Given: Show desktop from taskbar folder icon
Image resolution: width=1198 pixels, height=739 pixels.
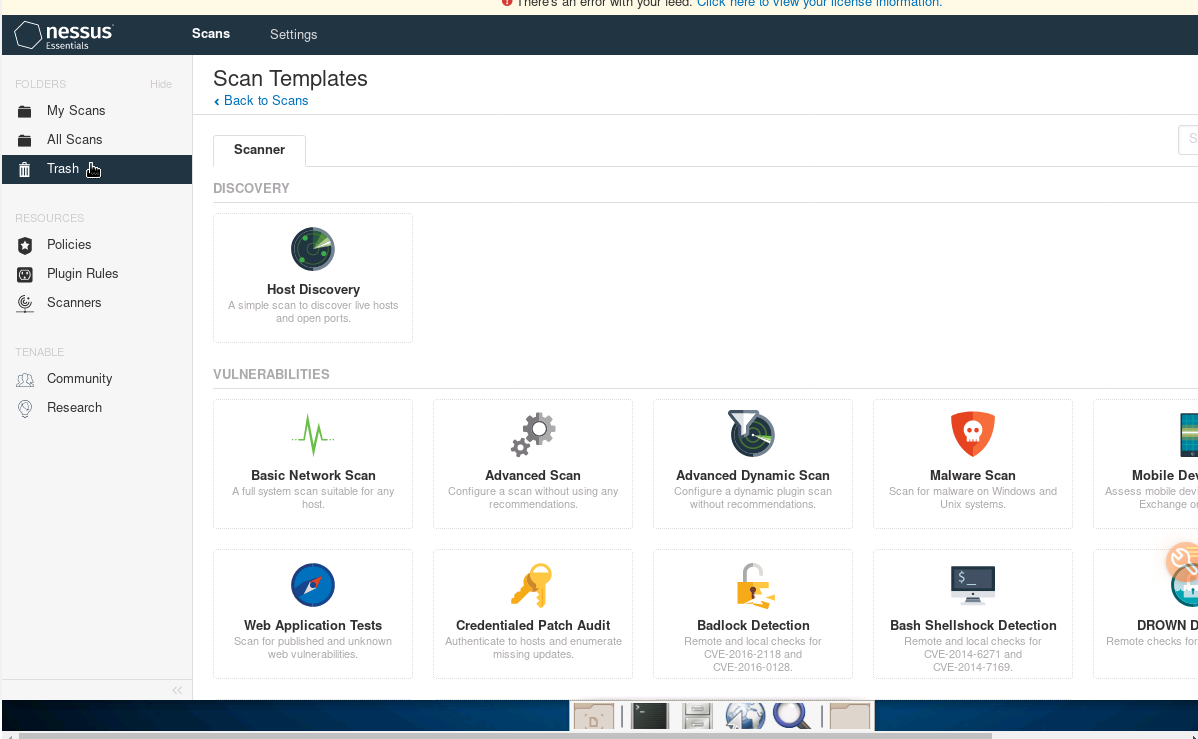Looking at the screenshot, I should 594,717.
